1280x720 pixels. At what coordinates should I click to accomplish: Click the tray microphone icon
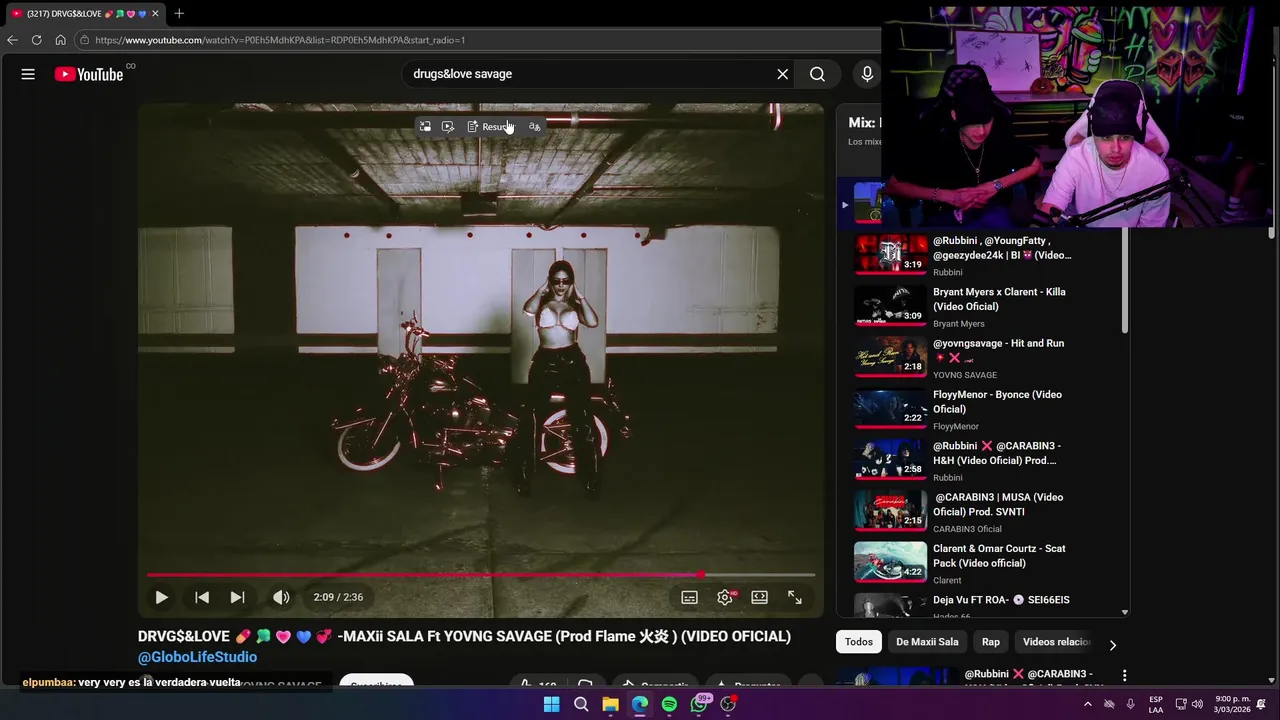click(1131, 704)
